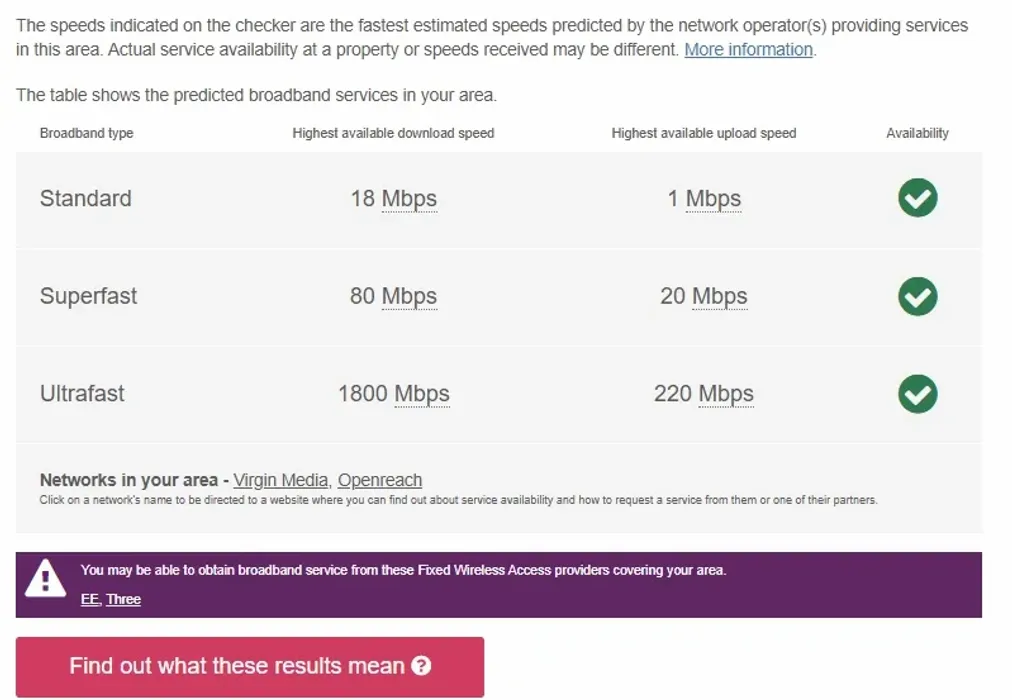Click Mbps abbreviation in Ultrafast upload speed
This screenshot has width=1012, height=700.
pyautogui.click(x=726, y=393)
